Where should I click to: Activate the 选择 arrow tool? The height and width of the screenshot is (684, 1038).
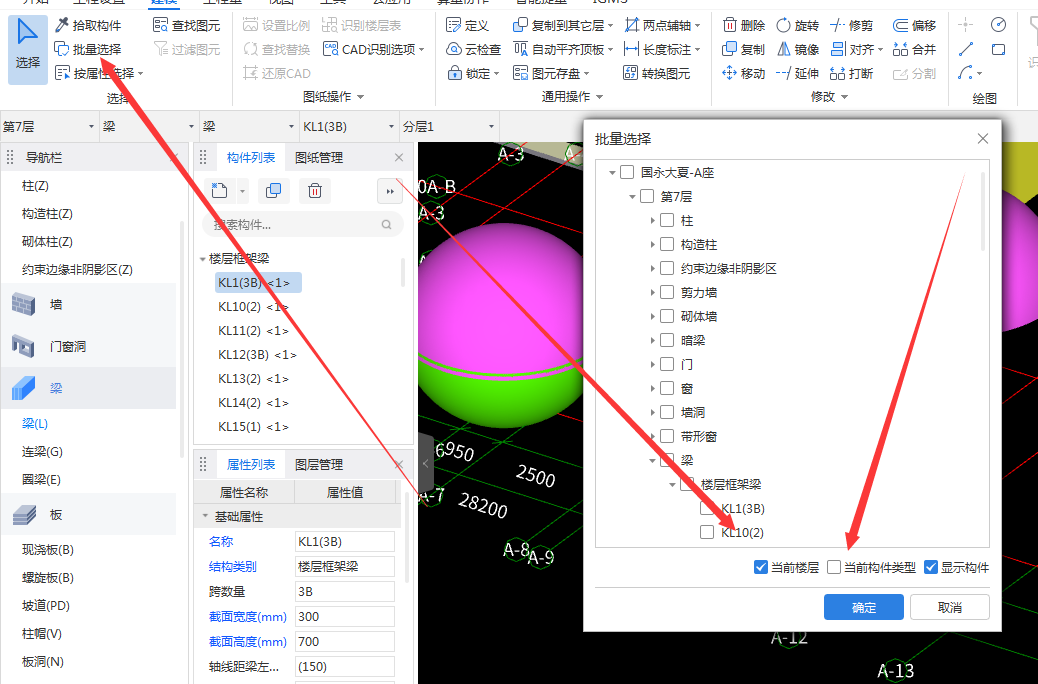click(28, 49)
